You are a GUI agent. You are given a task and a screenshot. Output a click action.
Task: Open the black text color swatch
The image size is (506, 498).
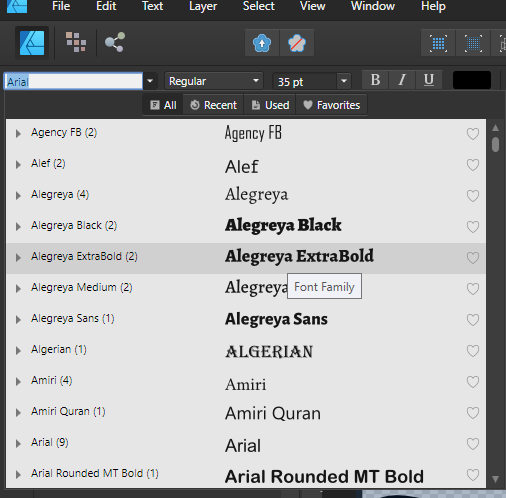[x=472, y=80]
